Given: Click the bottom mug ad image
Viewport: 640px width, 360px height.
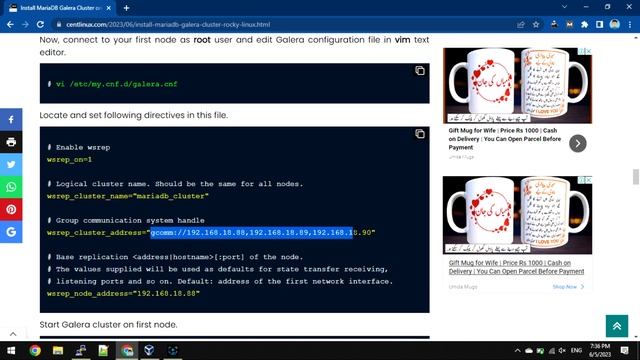Looking at the screenshot, I should (517, 215).
